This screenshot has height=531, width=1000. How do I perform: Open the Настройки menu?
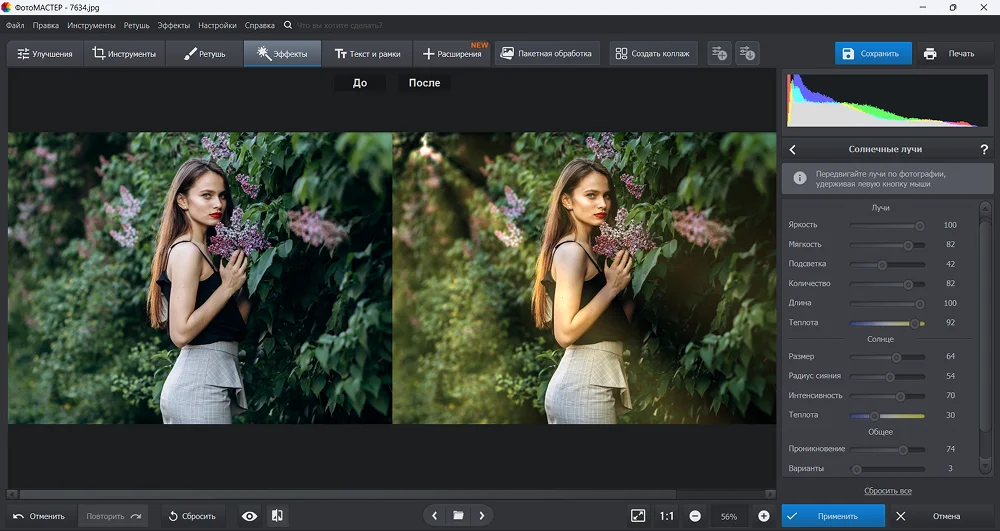coord(217,25)
